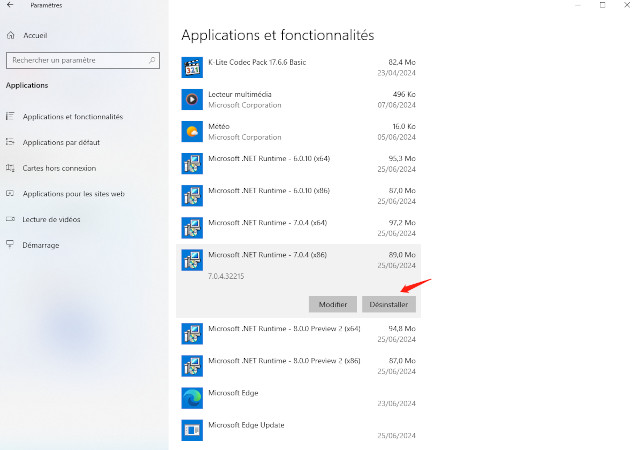Select the Microsoft Edge entry name
Image resolution: width=632 pixels, height=450 pixels.
pyautogui.click(x=233, y=393)
